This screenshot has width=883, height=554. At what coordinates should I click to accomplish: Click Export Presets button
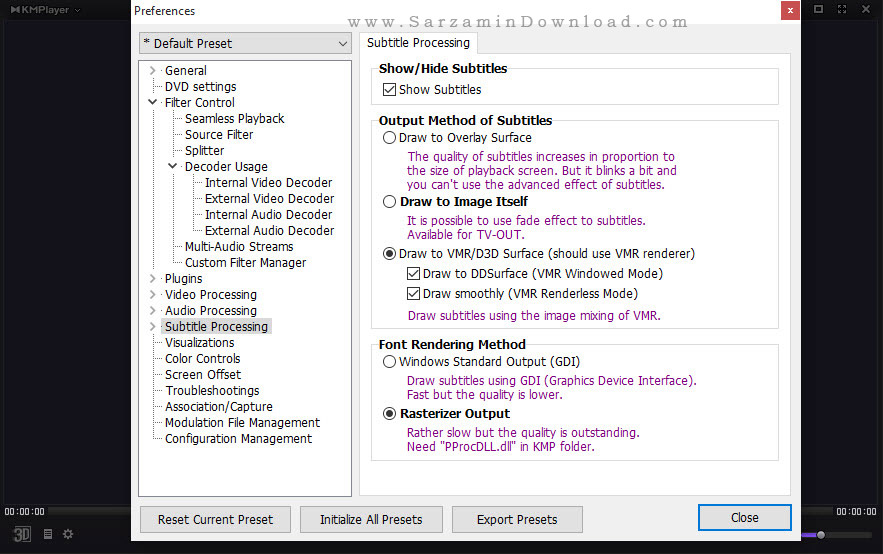(x=517, y=520)
